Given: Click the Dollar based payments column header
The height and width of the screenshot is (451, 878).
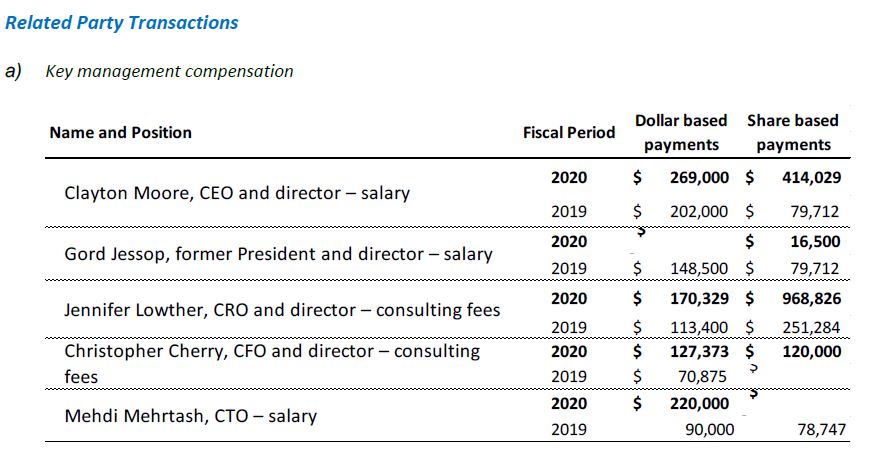Looking at the screenshot, I should 681,132.
